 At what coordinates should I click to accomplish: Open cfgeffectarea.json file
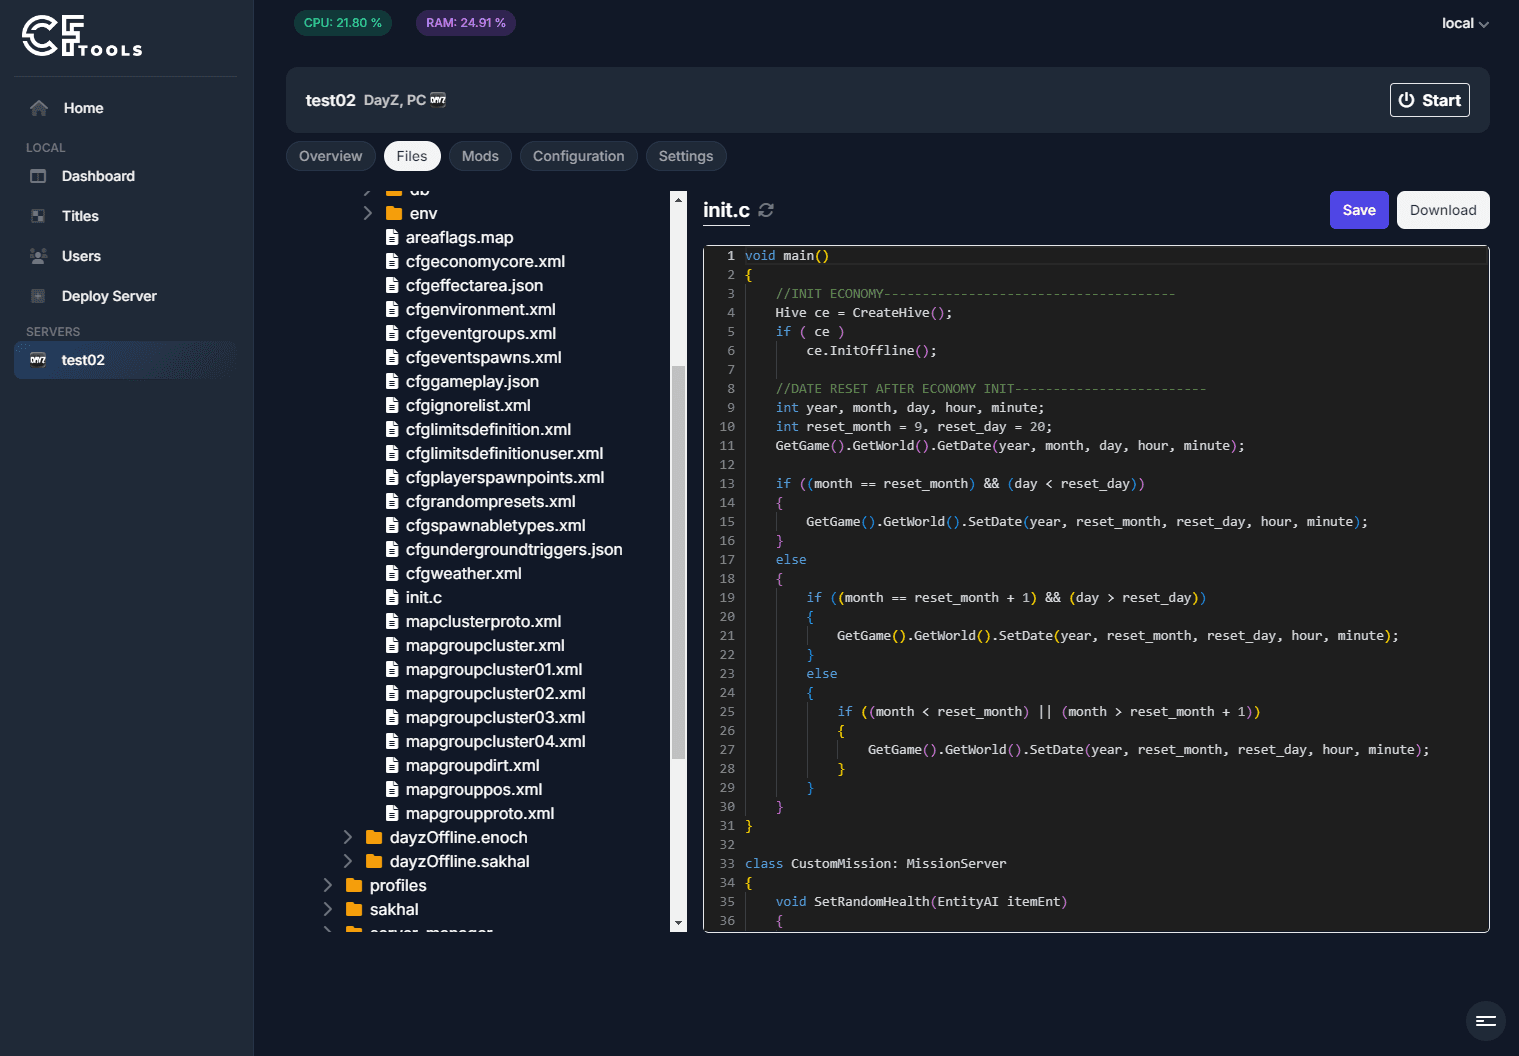click(475, 285)
